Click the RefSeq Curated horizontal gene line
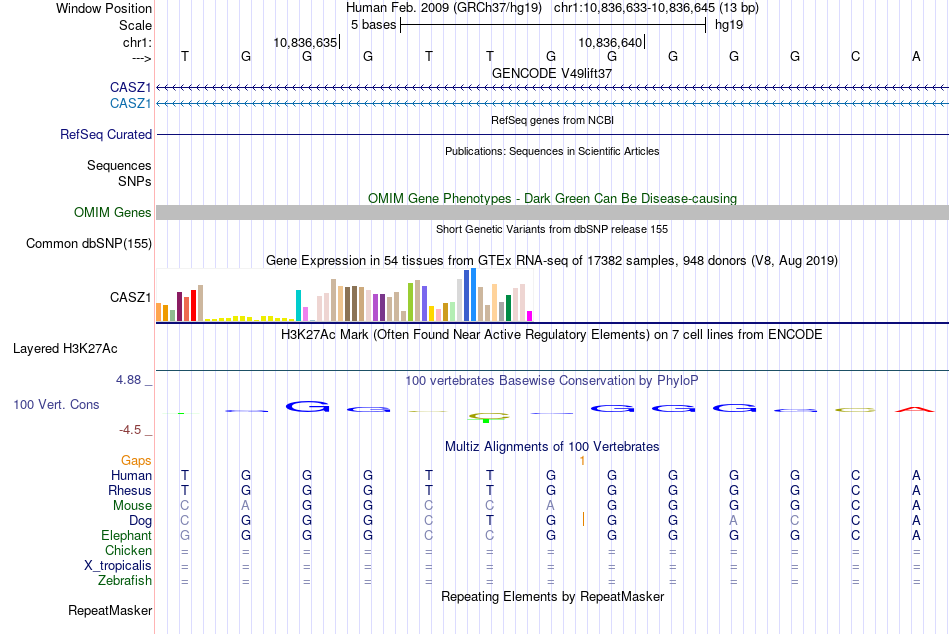 pyautogui.click(x=552, y=135)
